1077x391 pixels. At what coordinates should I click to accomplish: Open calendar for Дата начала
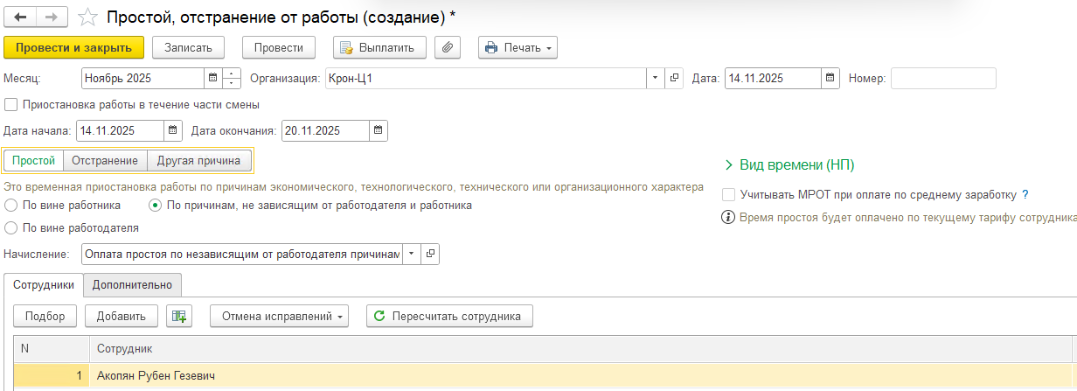[x=173, y=130]
